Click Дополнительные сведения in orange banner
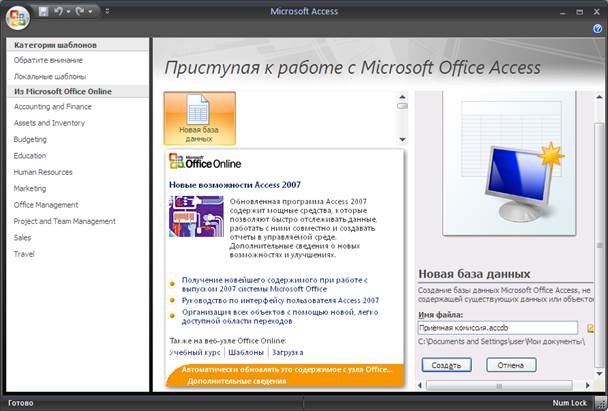 (x=237, y=381)
